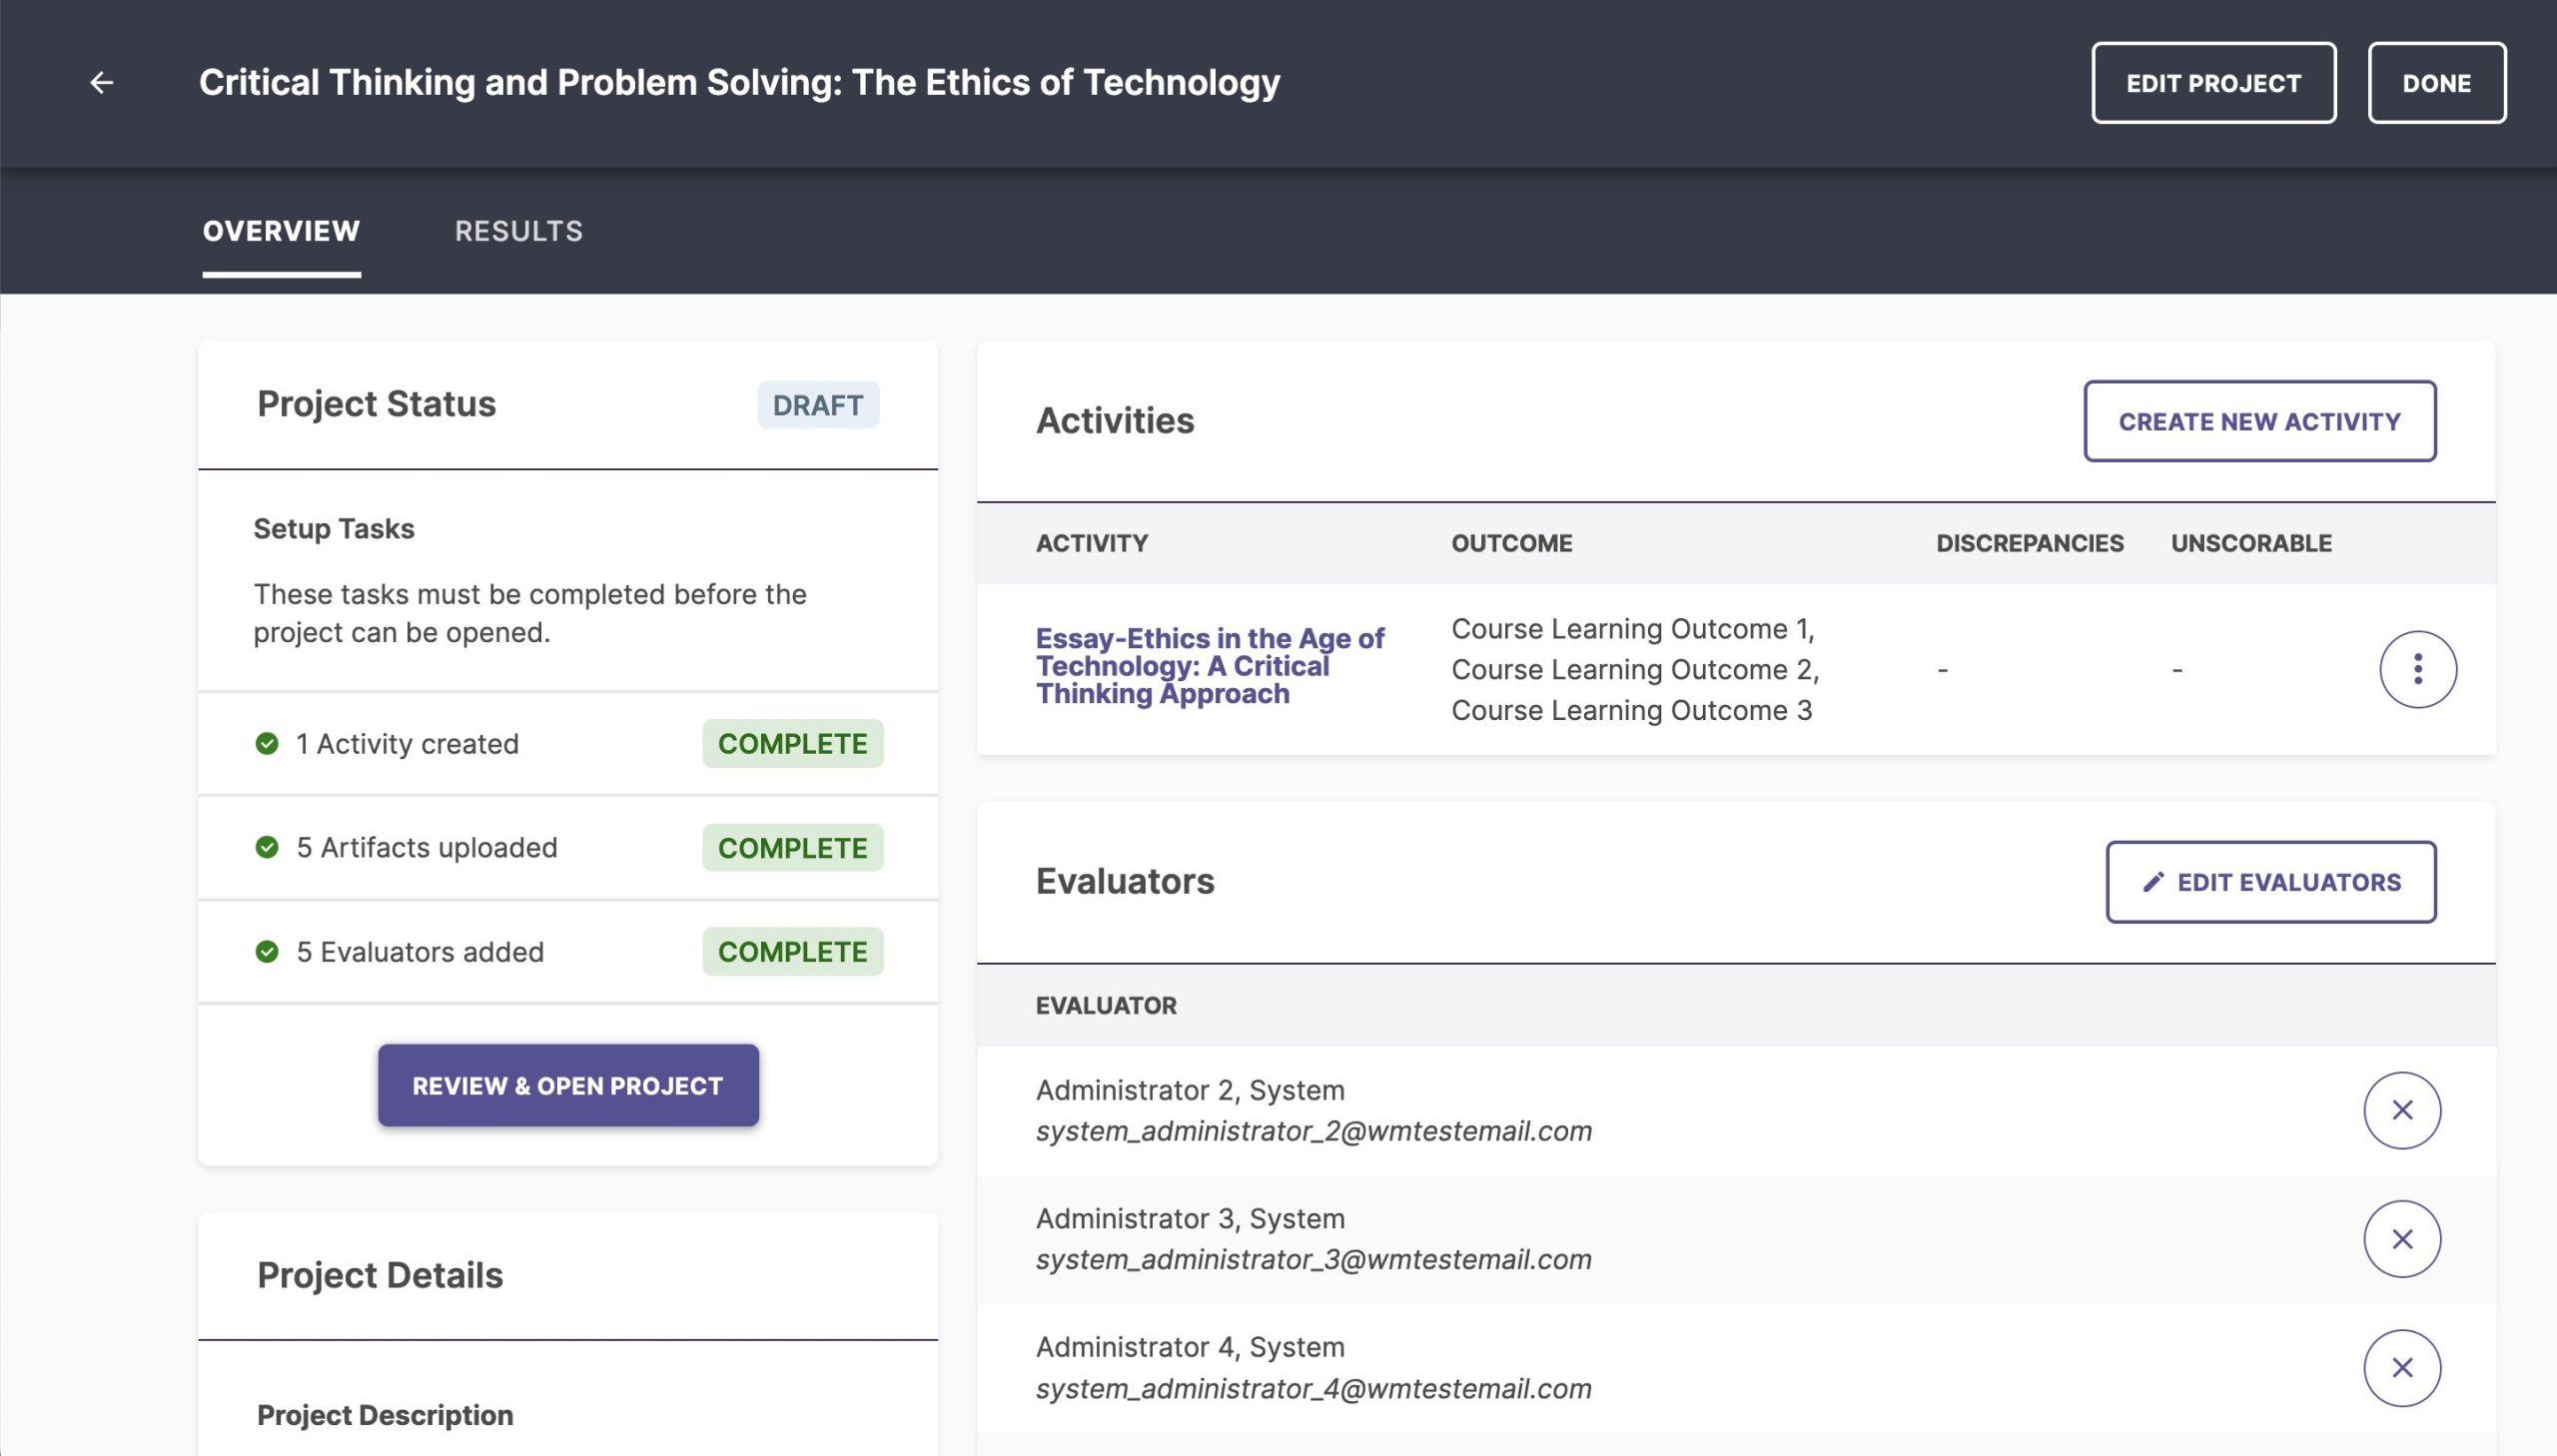Click the pencil icon in Edit Evaluators
This screenshot has width=2557, height=1456.
coord(2152,882)
